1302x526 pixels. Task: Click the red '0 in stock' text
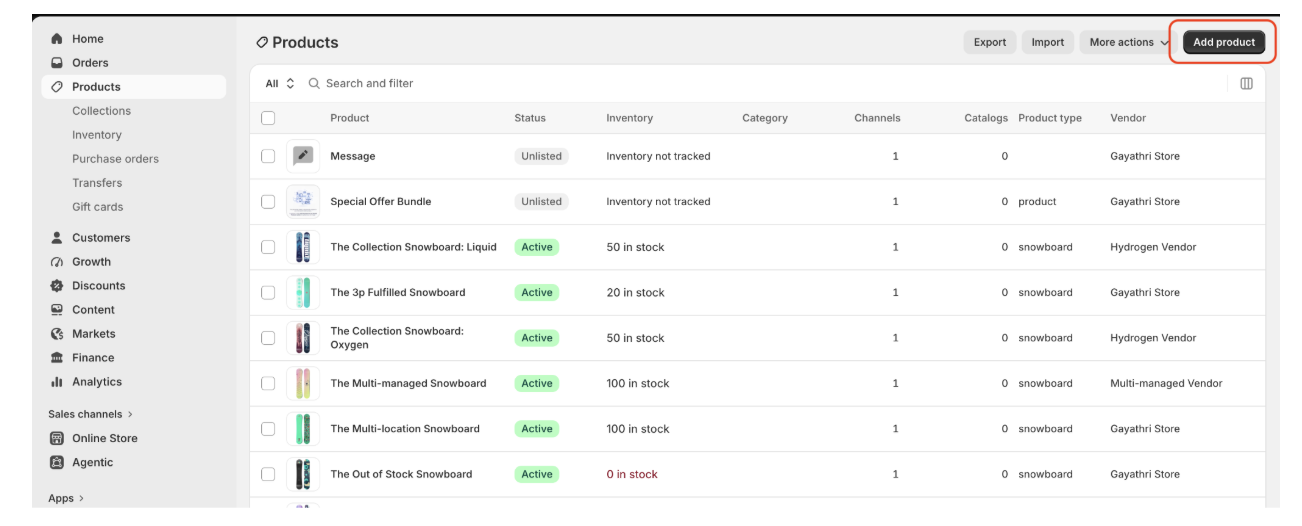pos(632,474)
